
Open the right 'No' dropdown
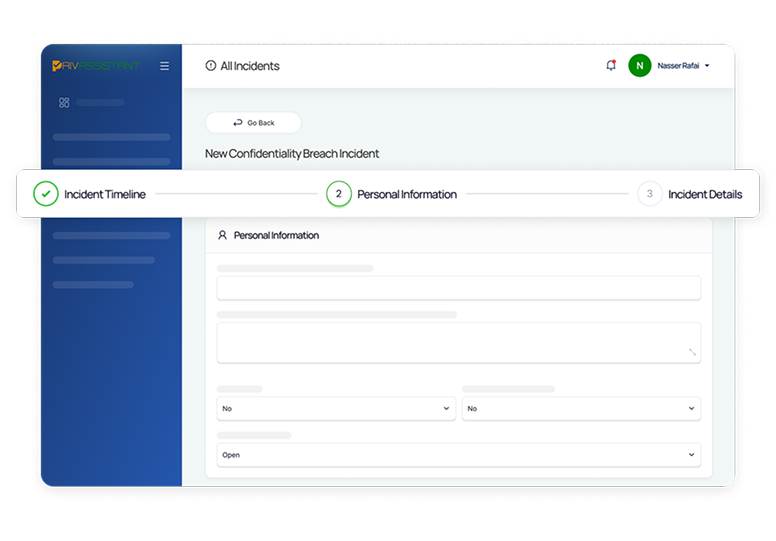[x=581, y=408]
